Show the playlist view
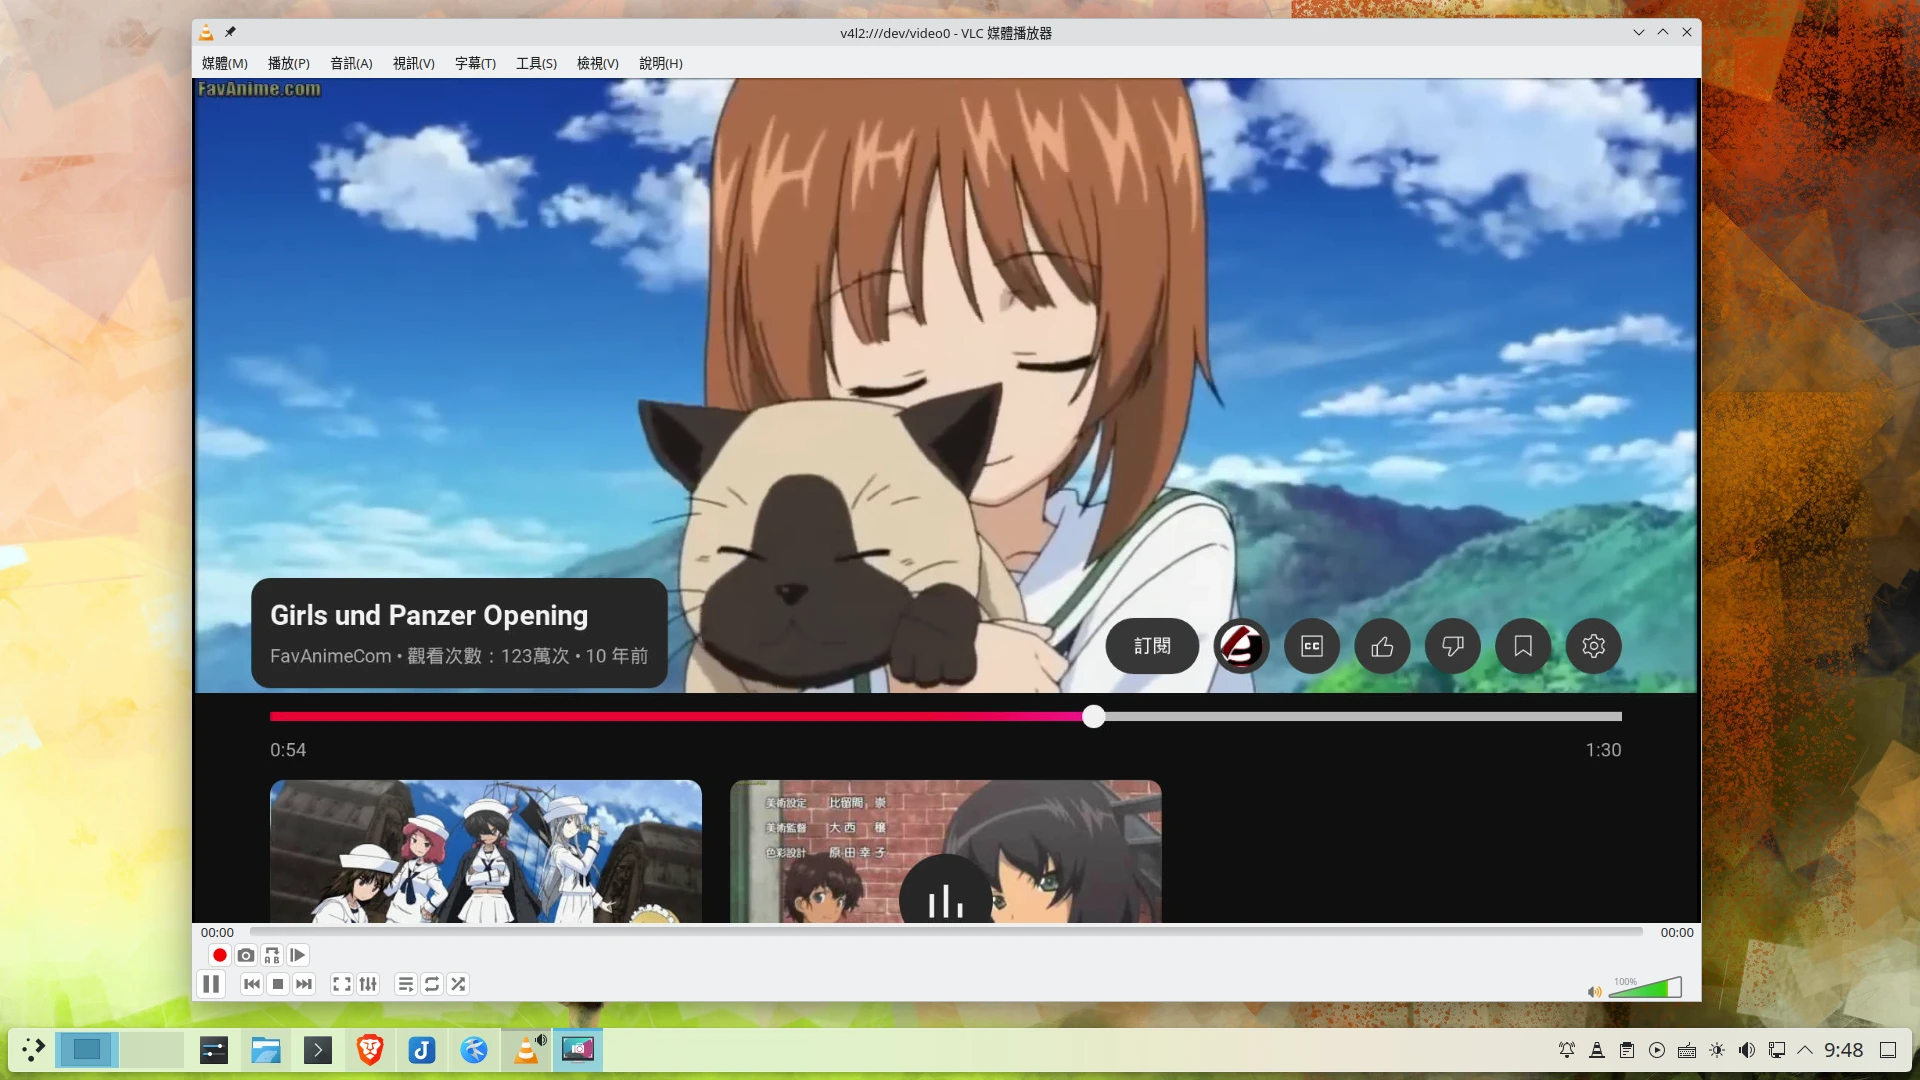The width and height of the screenshot is (1920, 1080). (405, 984)
